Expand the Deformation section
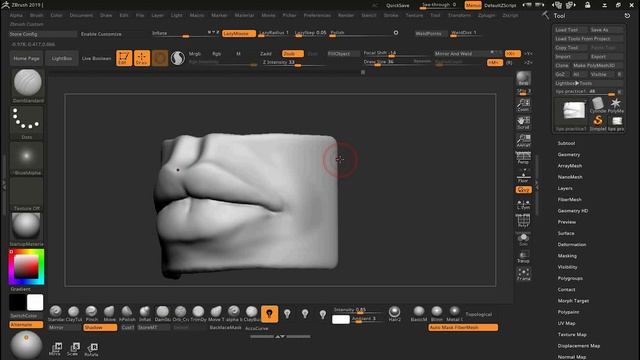This screenshot has width=640, height=360. [572, 244]
